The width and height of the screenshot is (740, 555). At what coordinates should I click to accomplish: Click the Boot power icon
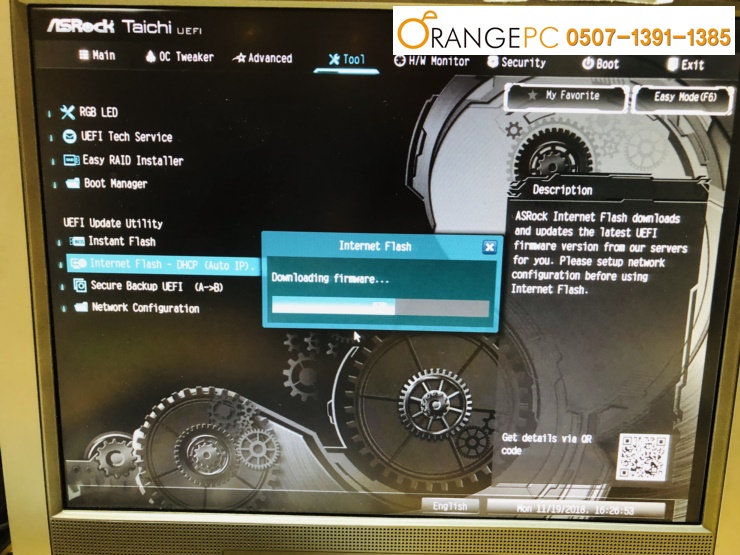click(588, 63)
